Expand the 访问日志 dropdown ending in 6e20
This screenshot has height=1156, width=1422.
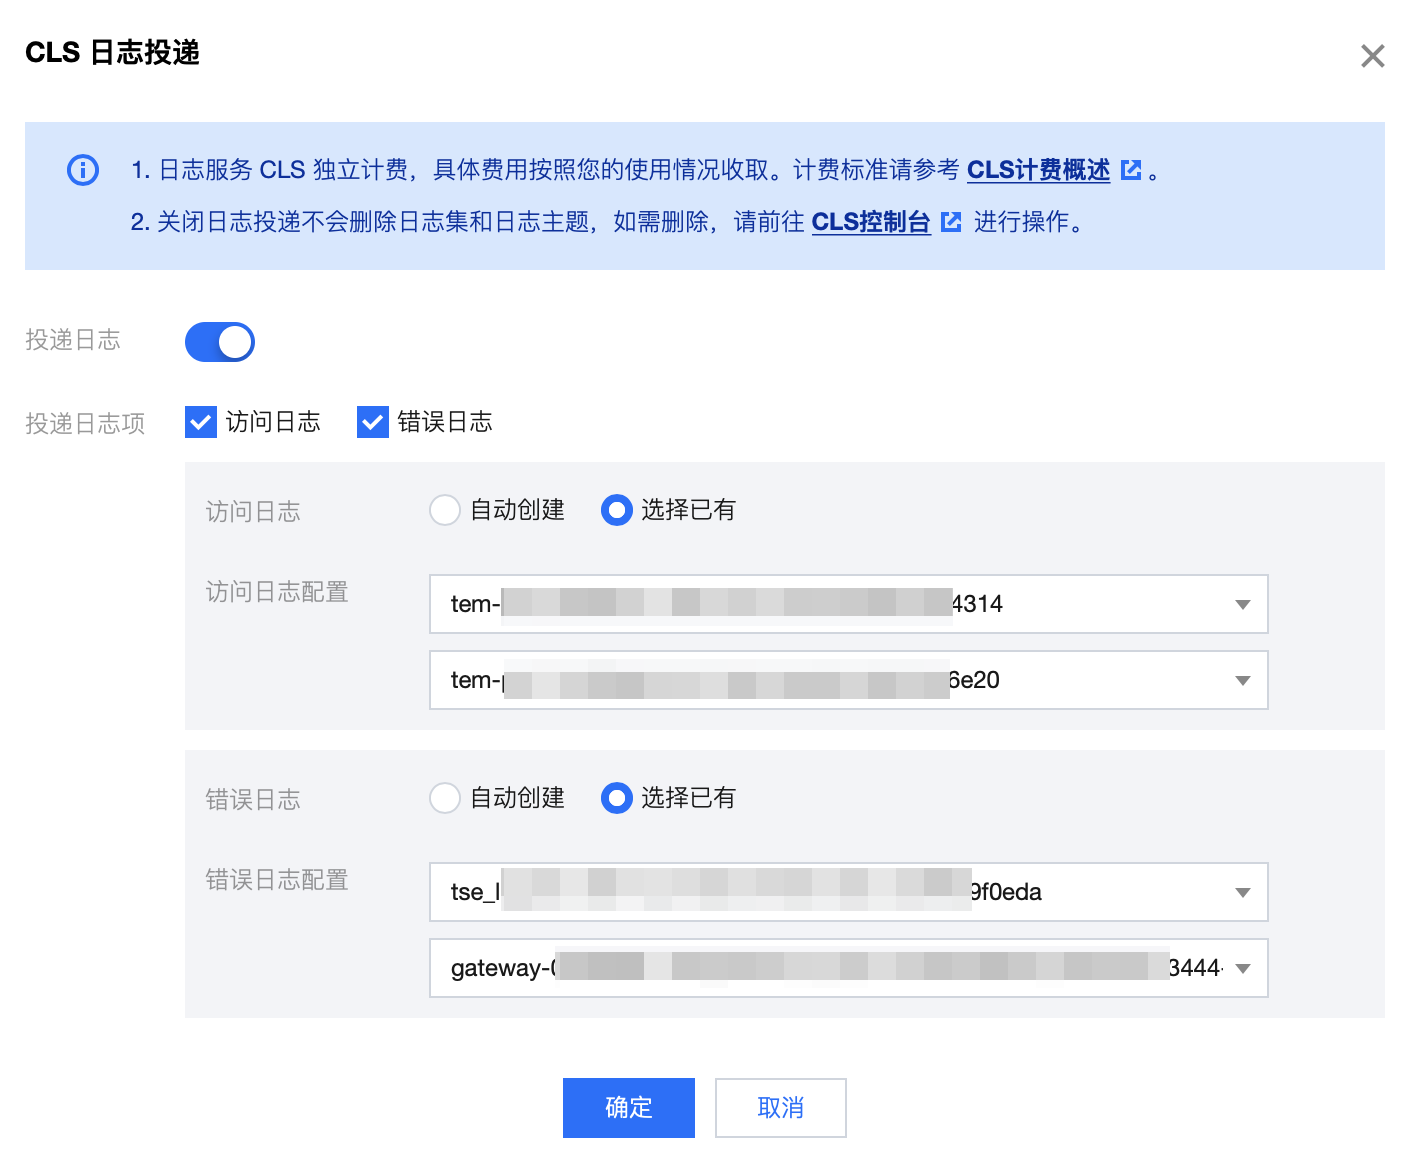click(848, 680)
